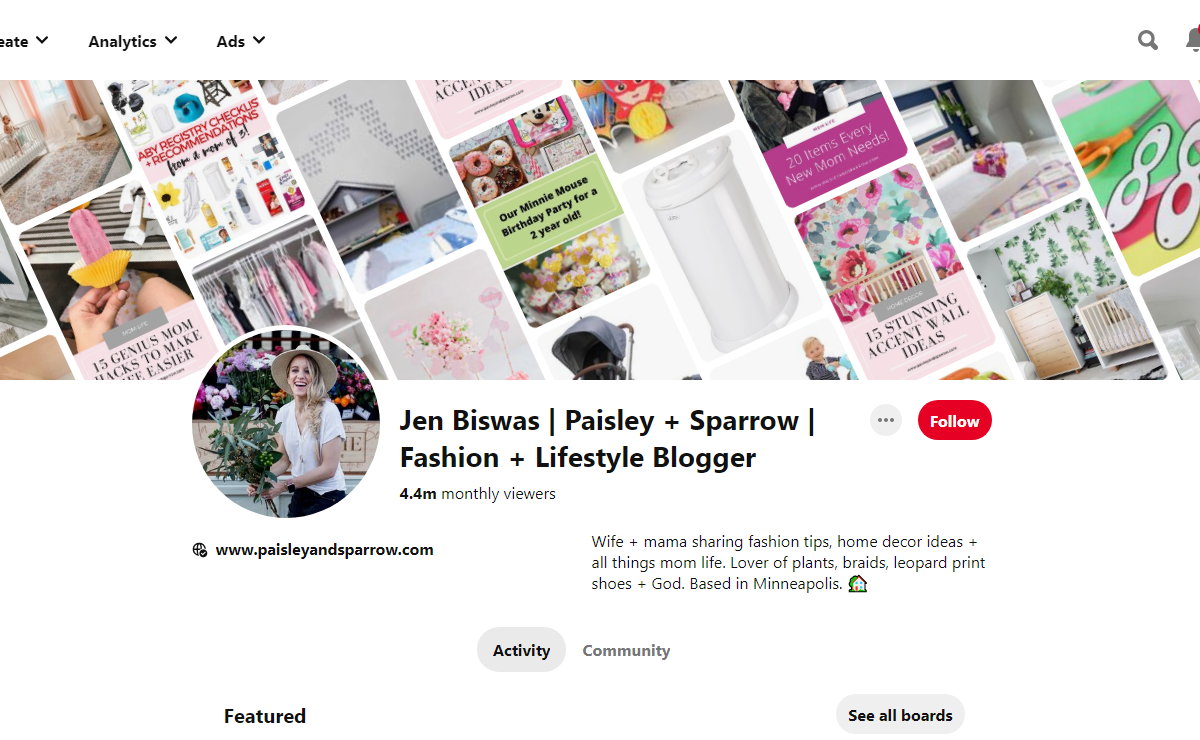Select the Activity tab

[521, 650]
